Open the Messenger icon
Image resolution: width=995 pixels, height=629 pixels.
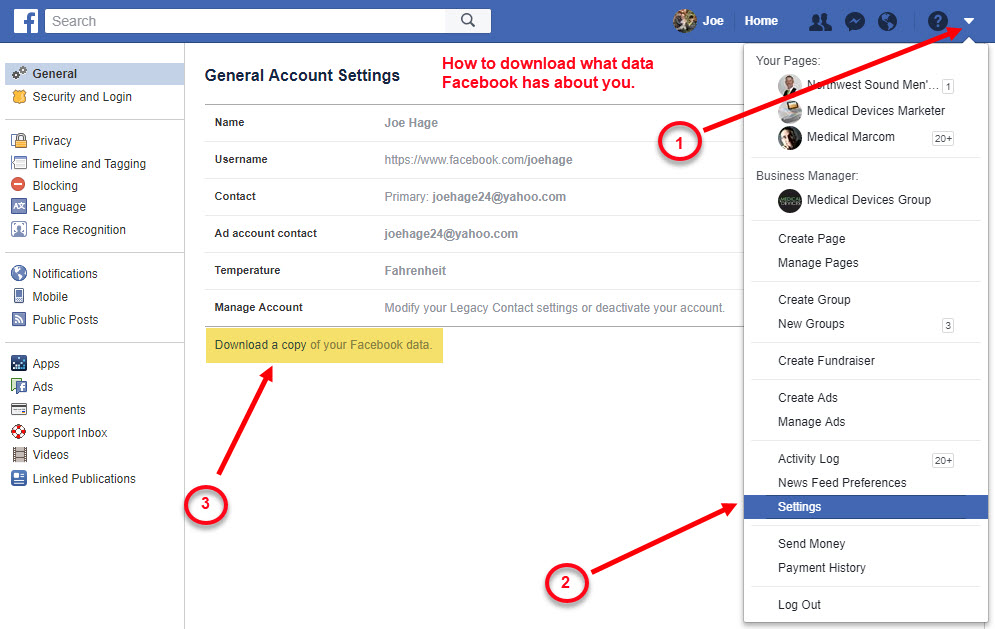click(x=855, y=22)
